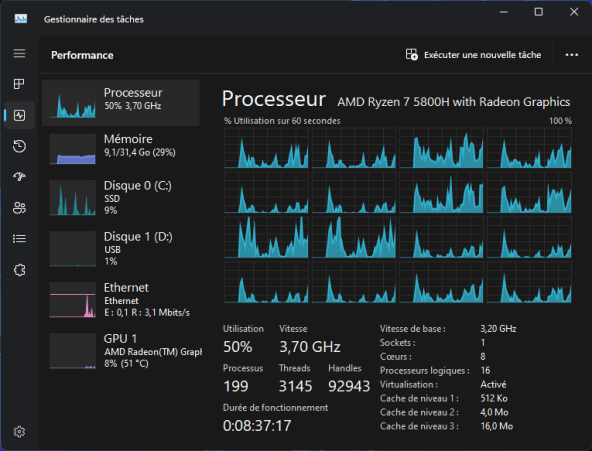
Task: Select Disque 1 (D:) USB item
Action: (121, 248)
